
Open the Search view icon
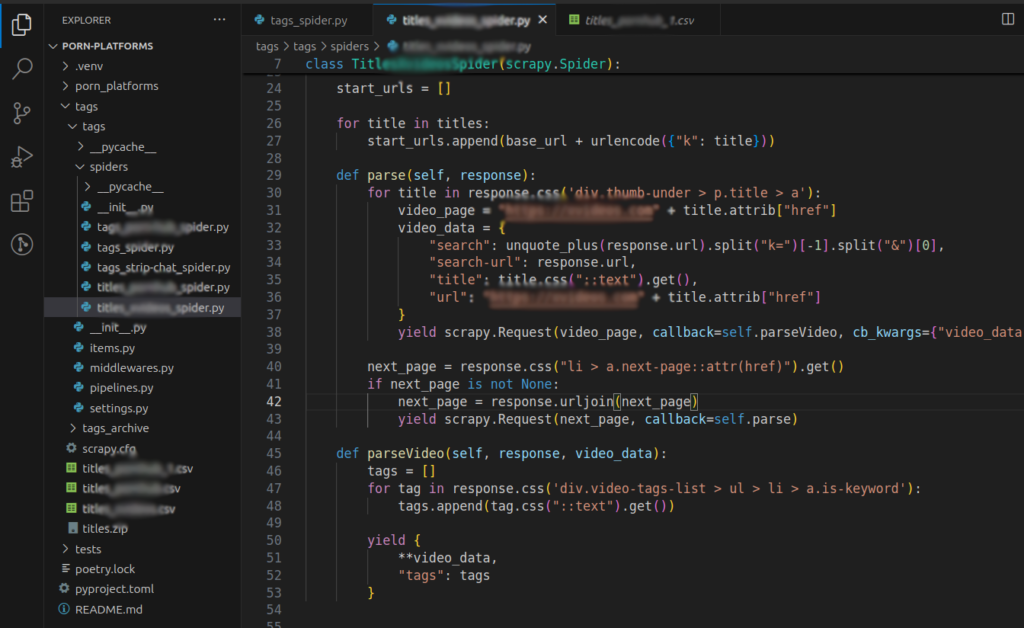[22, 69]
